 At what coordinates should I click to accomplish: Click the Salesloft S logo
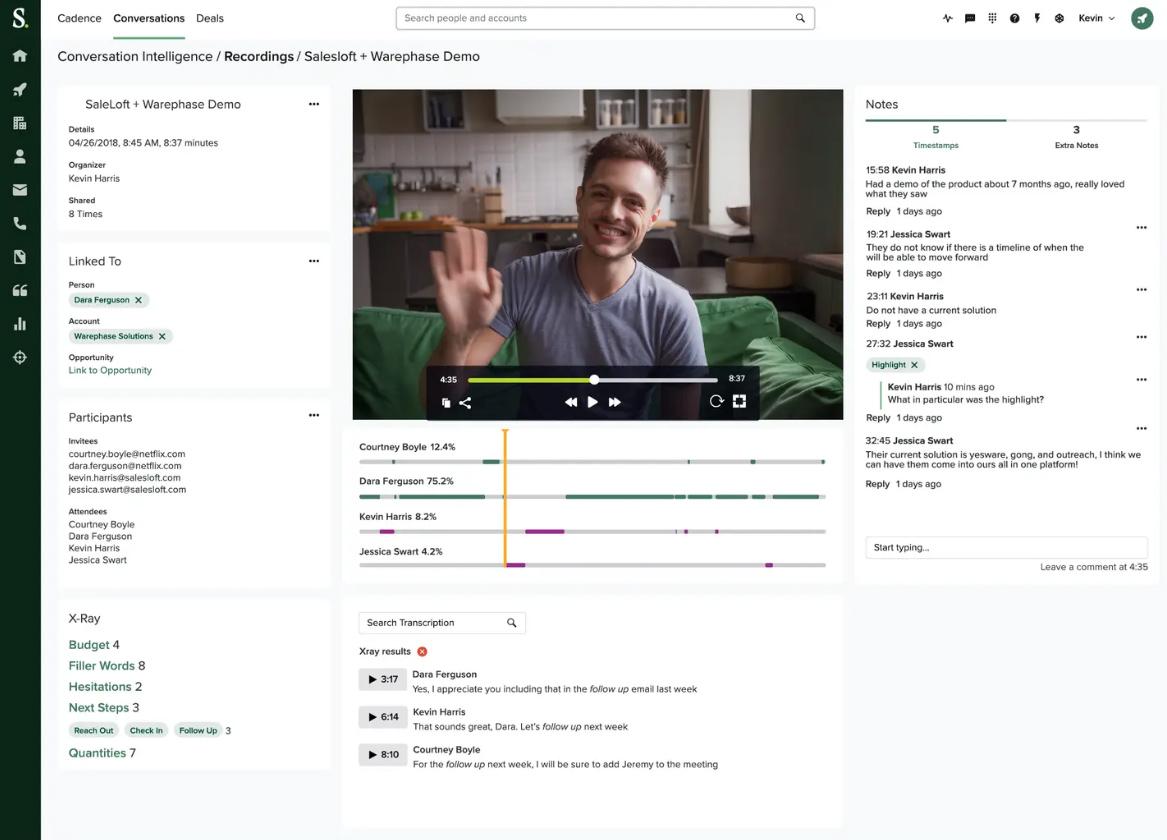(x=20, y=18)
